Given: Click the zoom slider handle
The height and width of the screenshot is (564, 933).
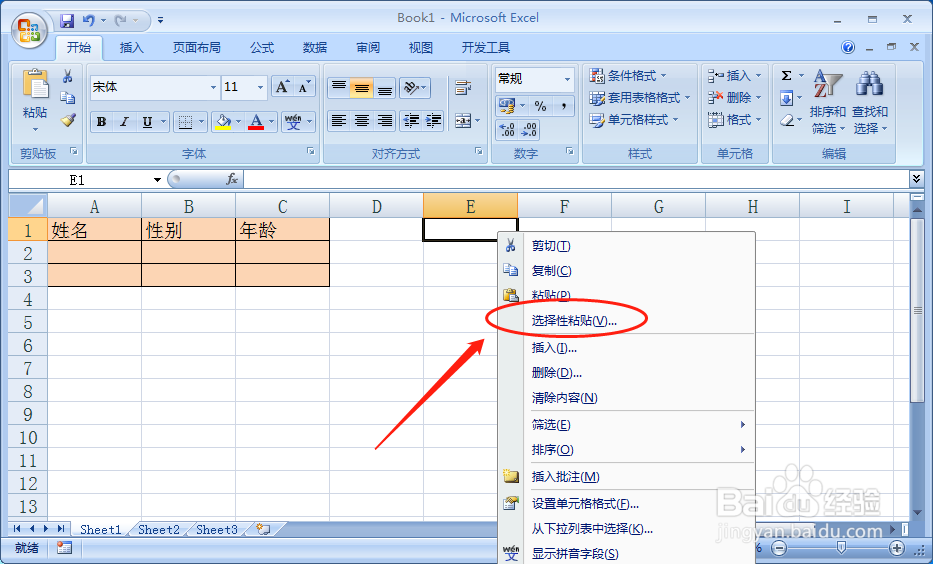Looking at the screenshot, I should point(841,548).
